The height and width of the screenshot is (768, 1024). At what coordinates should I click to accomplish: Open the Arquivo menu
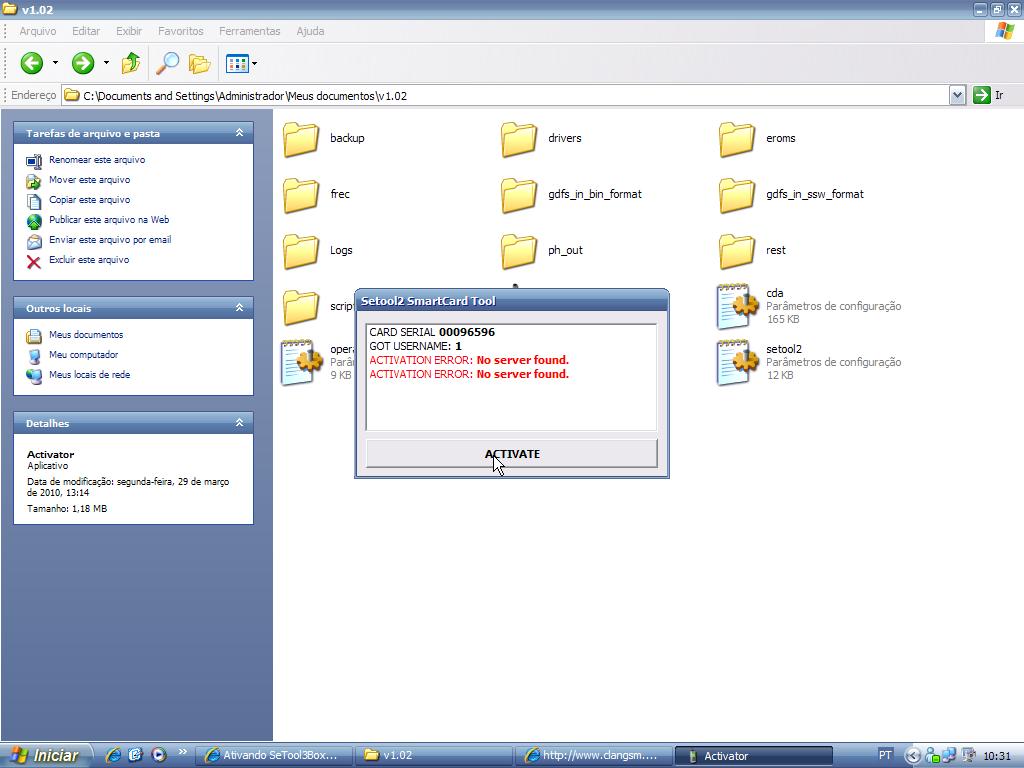(x=38, y=31)
